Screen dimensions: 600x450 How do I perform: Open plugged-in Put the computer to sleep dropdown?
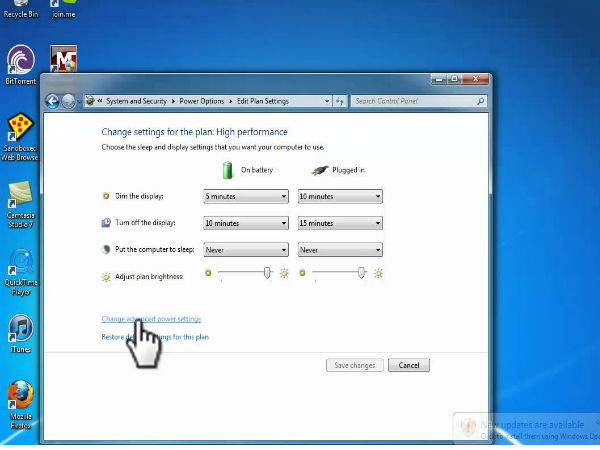(339, 250)
